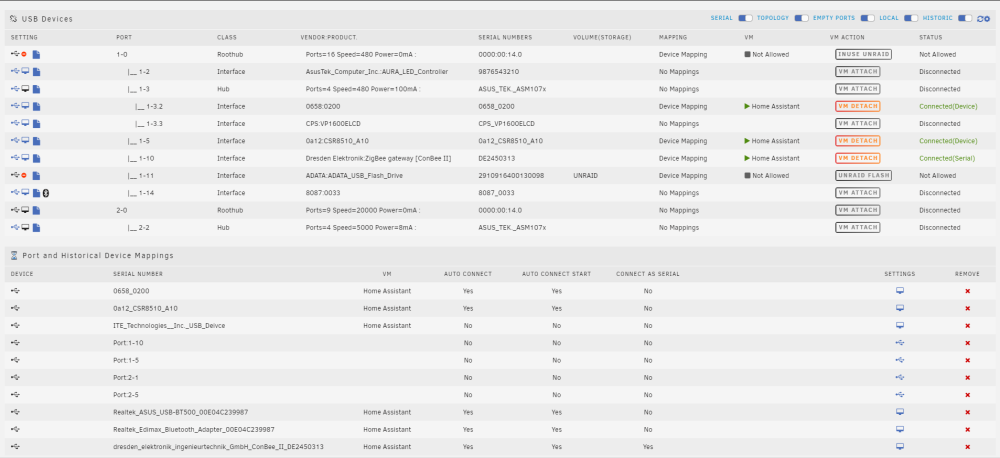Click Port and Historical Device Mappings header
1000x458 pixels.
[x=98, y=255]
